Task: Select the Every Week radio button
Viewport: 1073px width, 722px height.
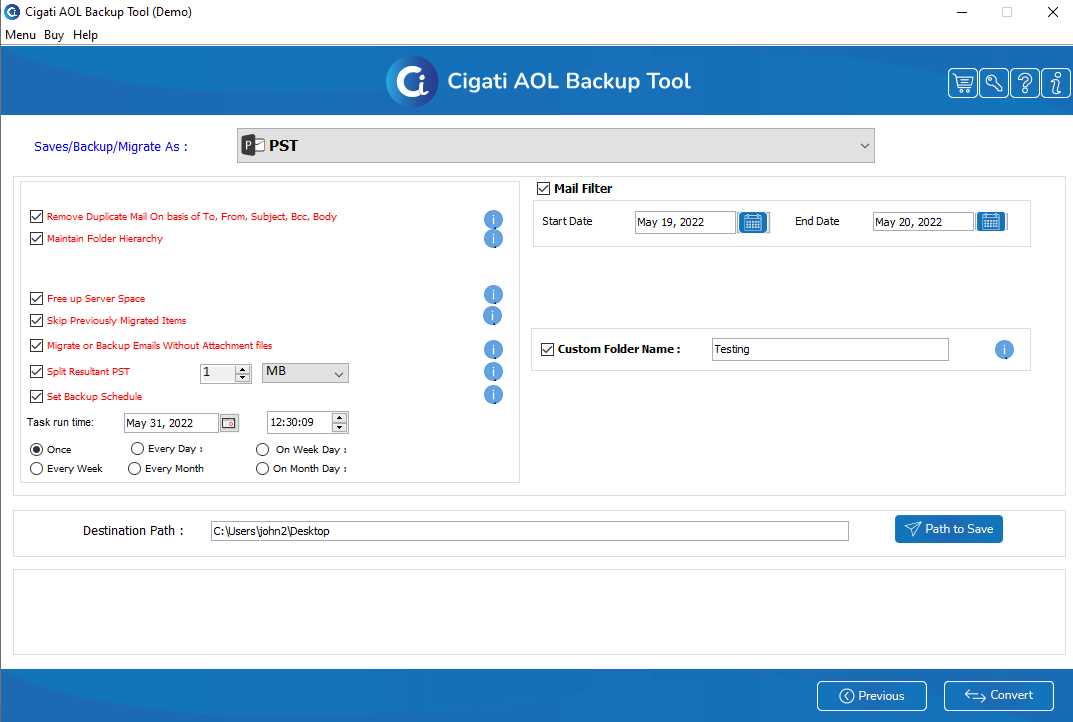Action: [x=36, y=468]
